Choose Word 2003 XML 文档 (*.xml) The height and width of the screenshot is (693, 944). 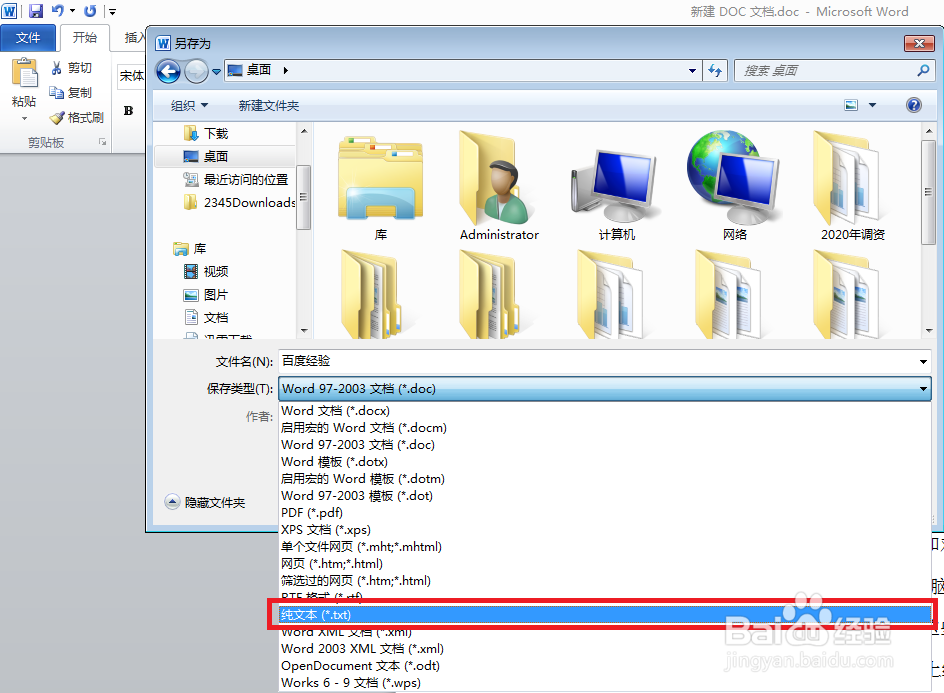[604, 648]
